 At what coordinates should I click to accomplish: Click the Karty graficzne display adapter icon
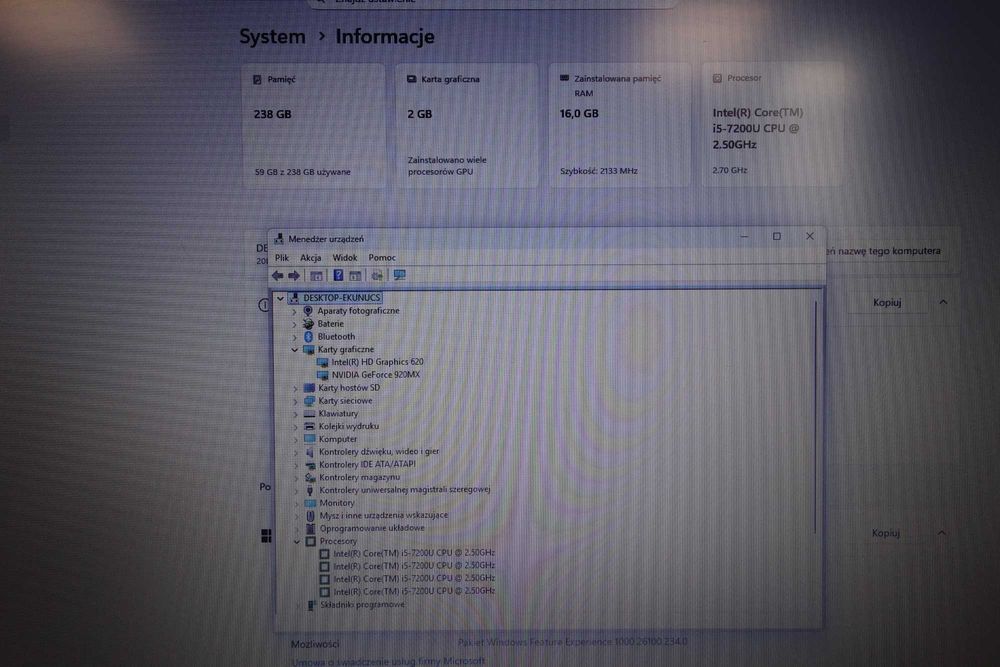tap(309, 349)
